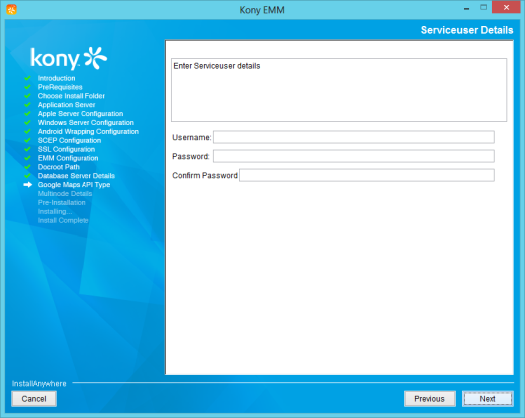Click the 'Enter Serviceuser details' text
This screenshot has width=525, height=418.
coord(217,66)
